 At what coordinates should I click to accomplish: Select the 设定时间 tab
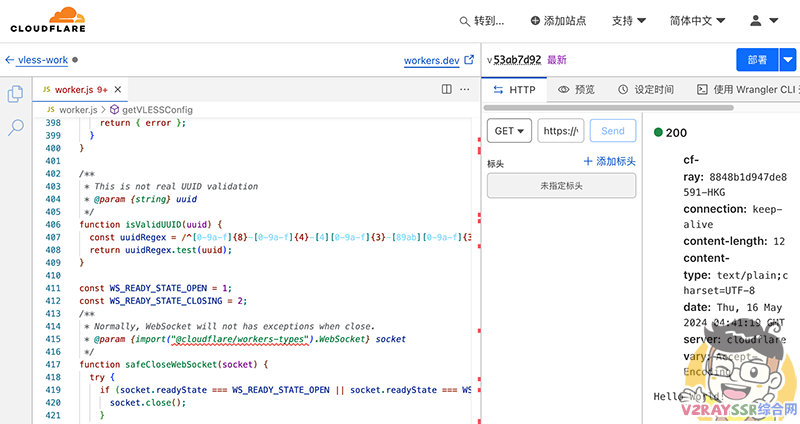(x=645, y=89)
